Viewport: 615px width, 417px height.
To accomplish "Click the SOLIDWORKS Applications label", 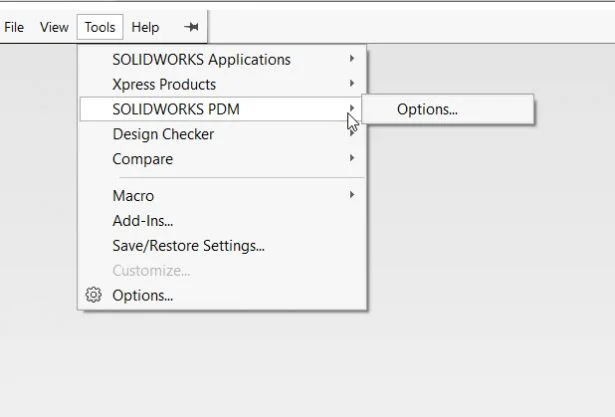I will point(201,59).
